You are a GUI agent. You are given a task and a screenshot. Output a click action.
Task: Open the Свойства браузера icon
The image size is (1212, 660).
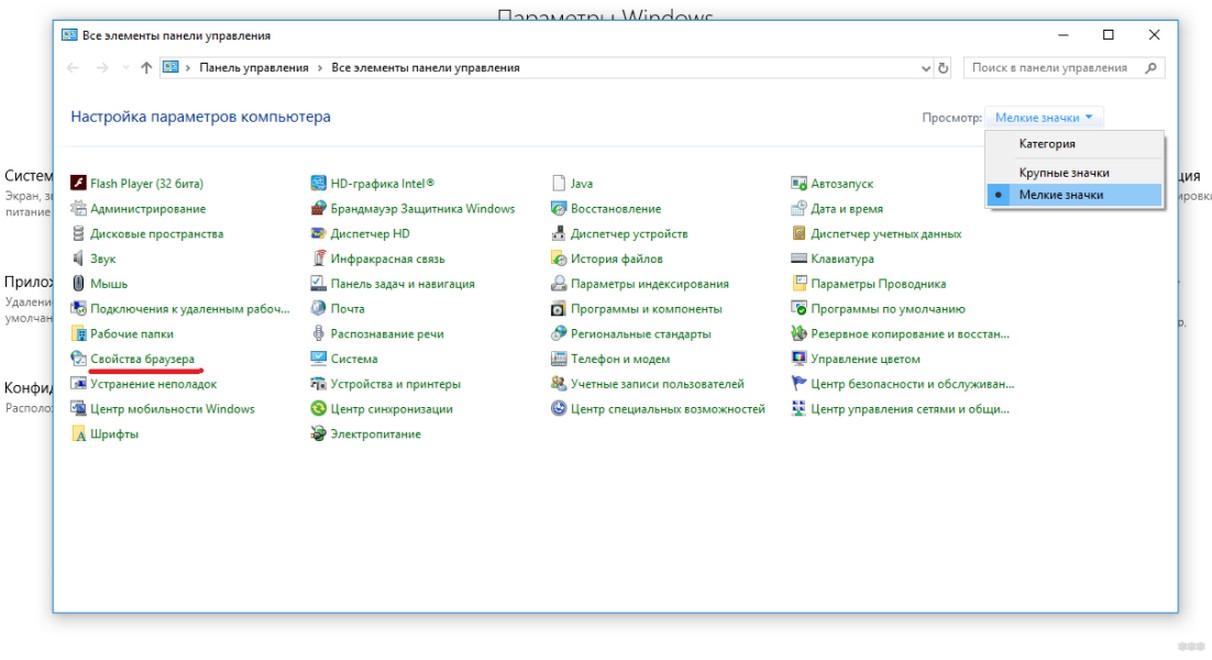click(79, 359)
